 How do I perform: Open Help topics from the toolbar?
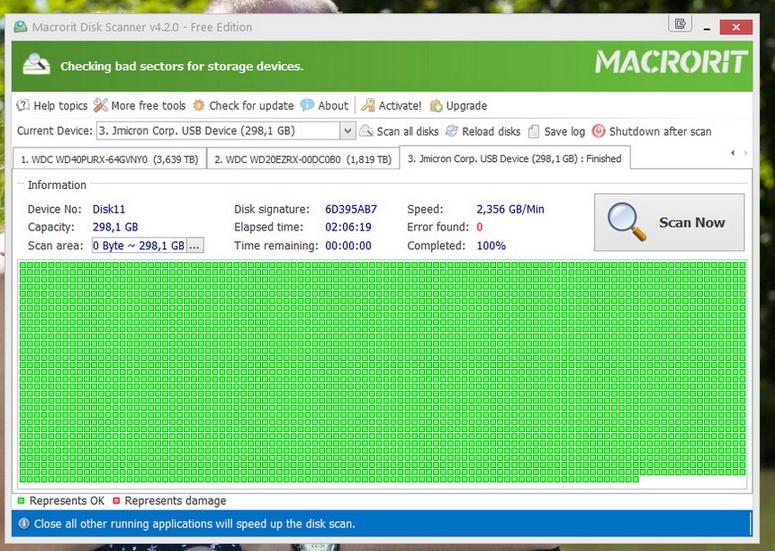pyautogui.click(x=52, y=106)
